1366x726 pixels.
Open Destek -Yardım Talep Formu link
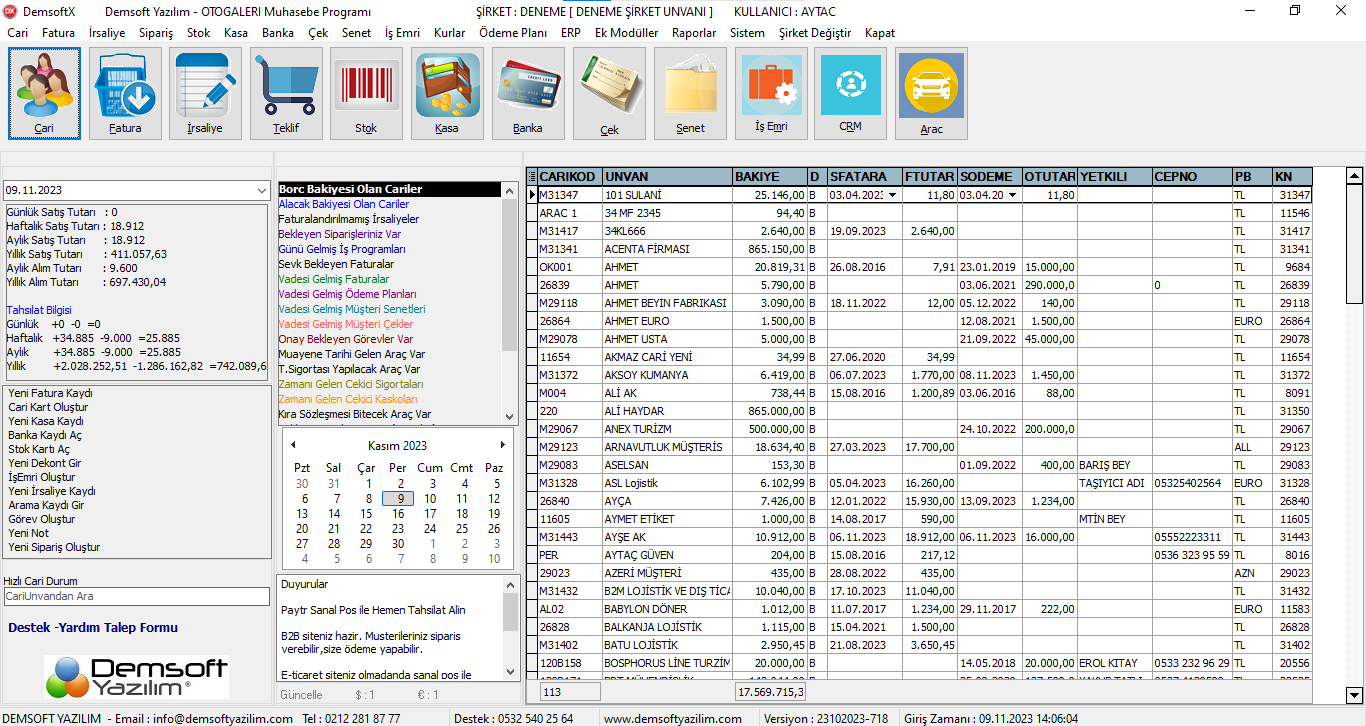click(93, 628)
